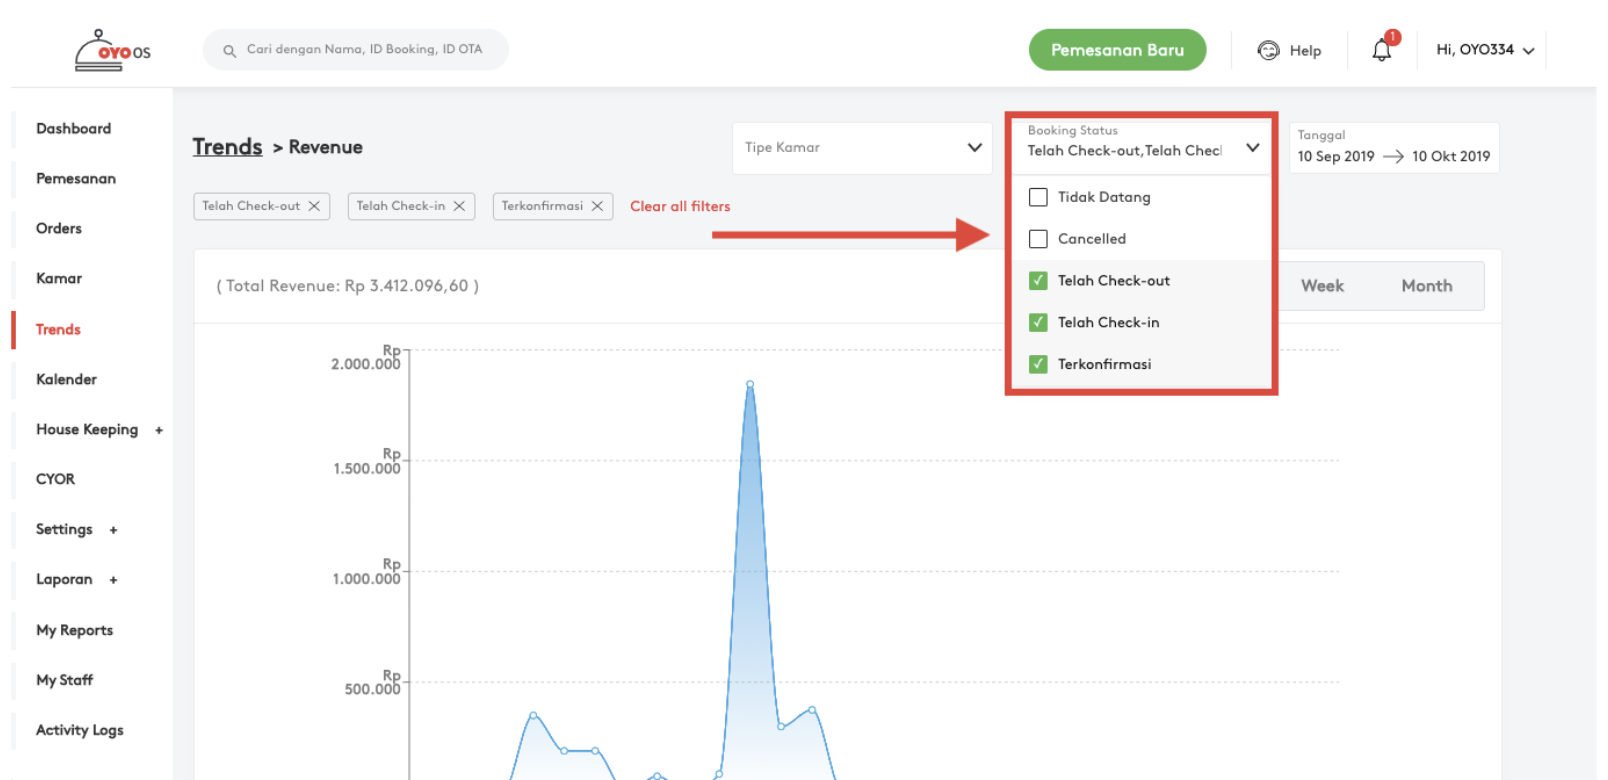The image size is (1608, 780).
Task: Remove the Telah Check-in filter chip
Action: coord(459,206)
